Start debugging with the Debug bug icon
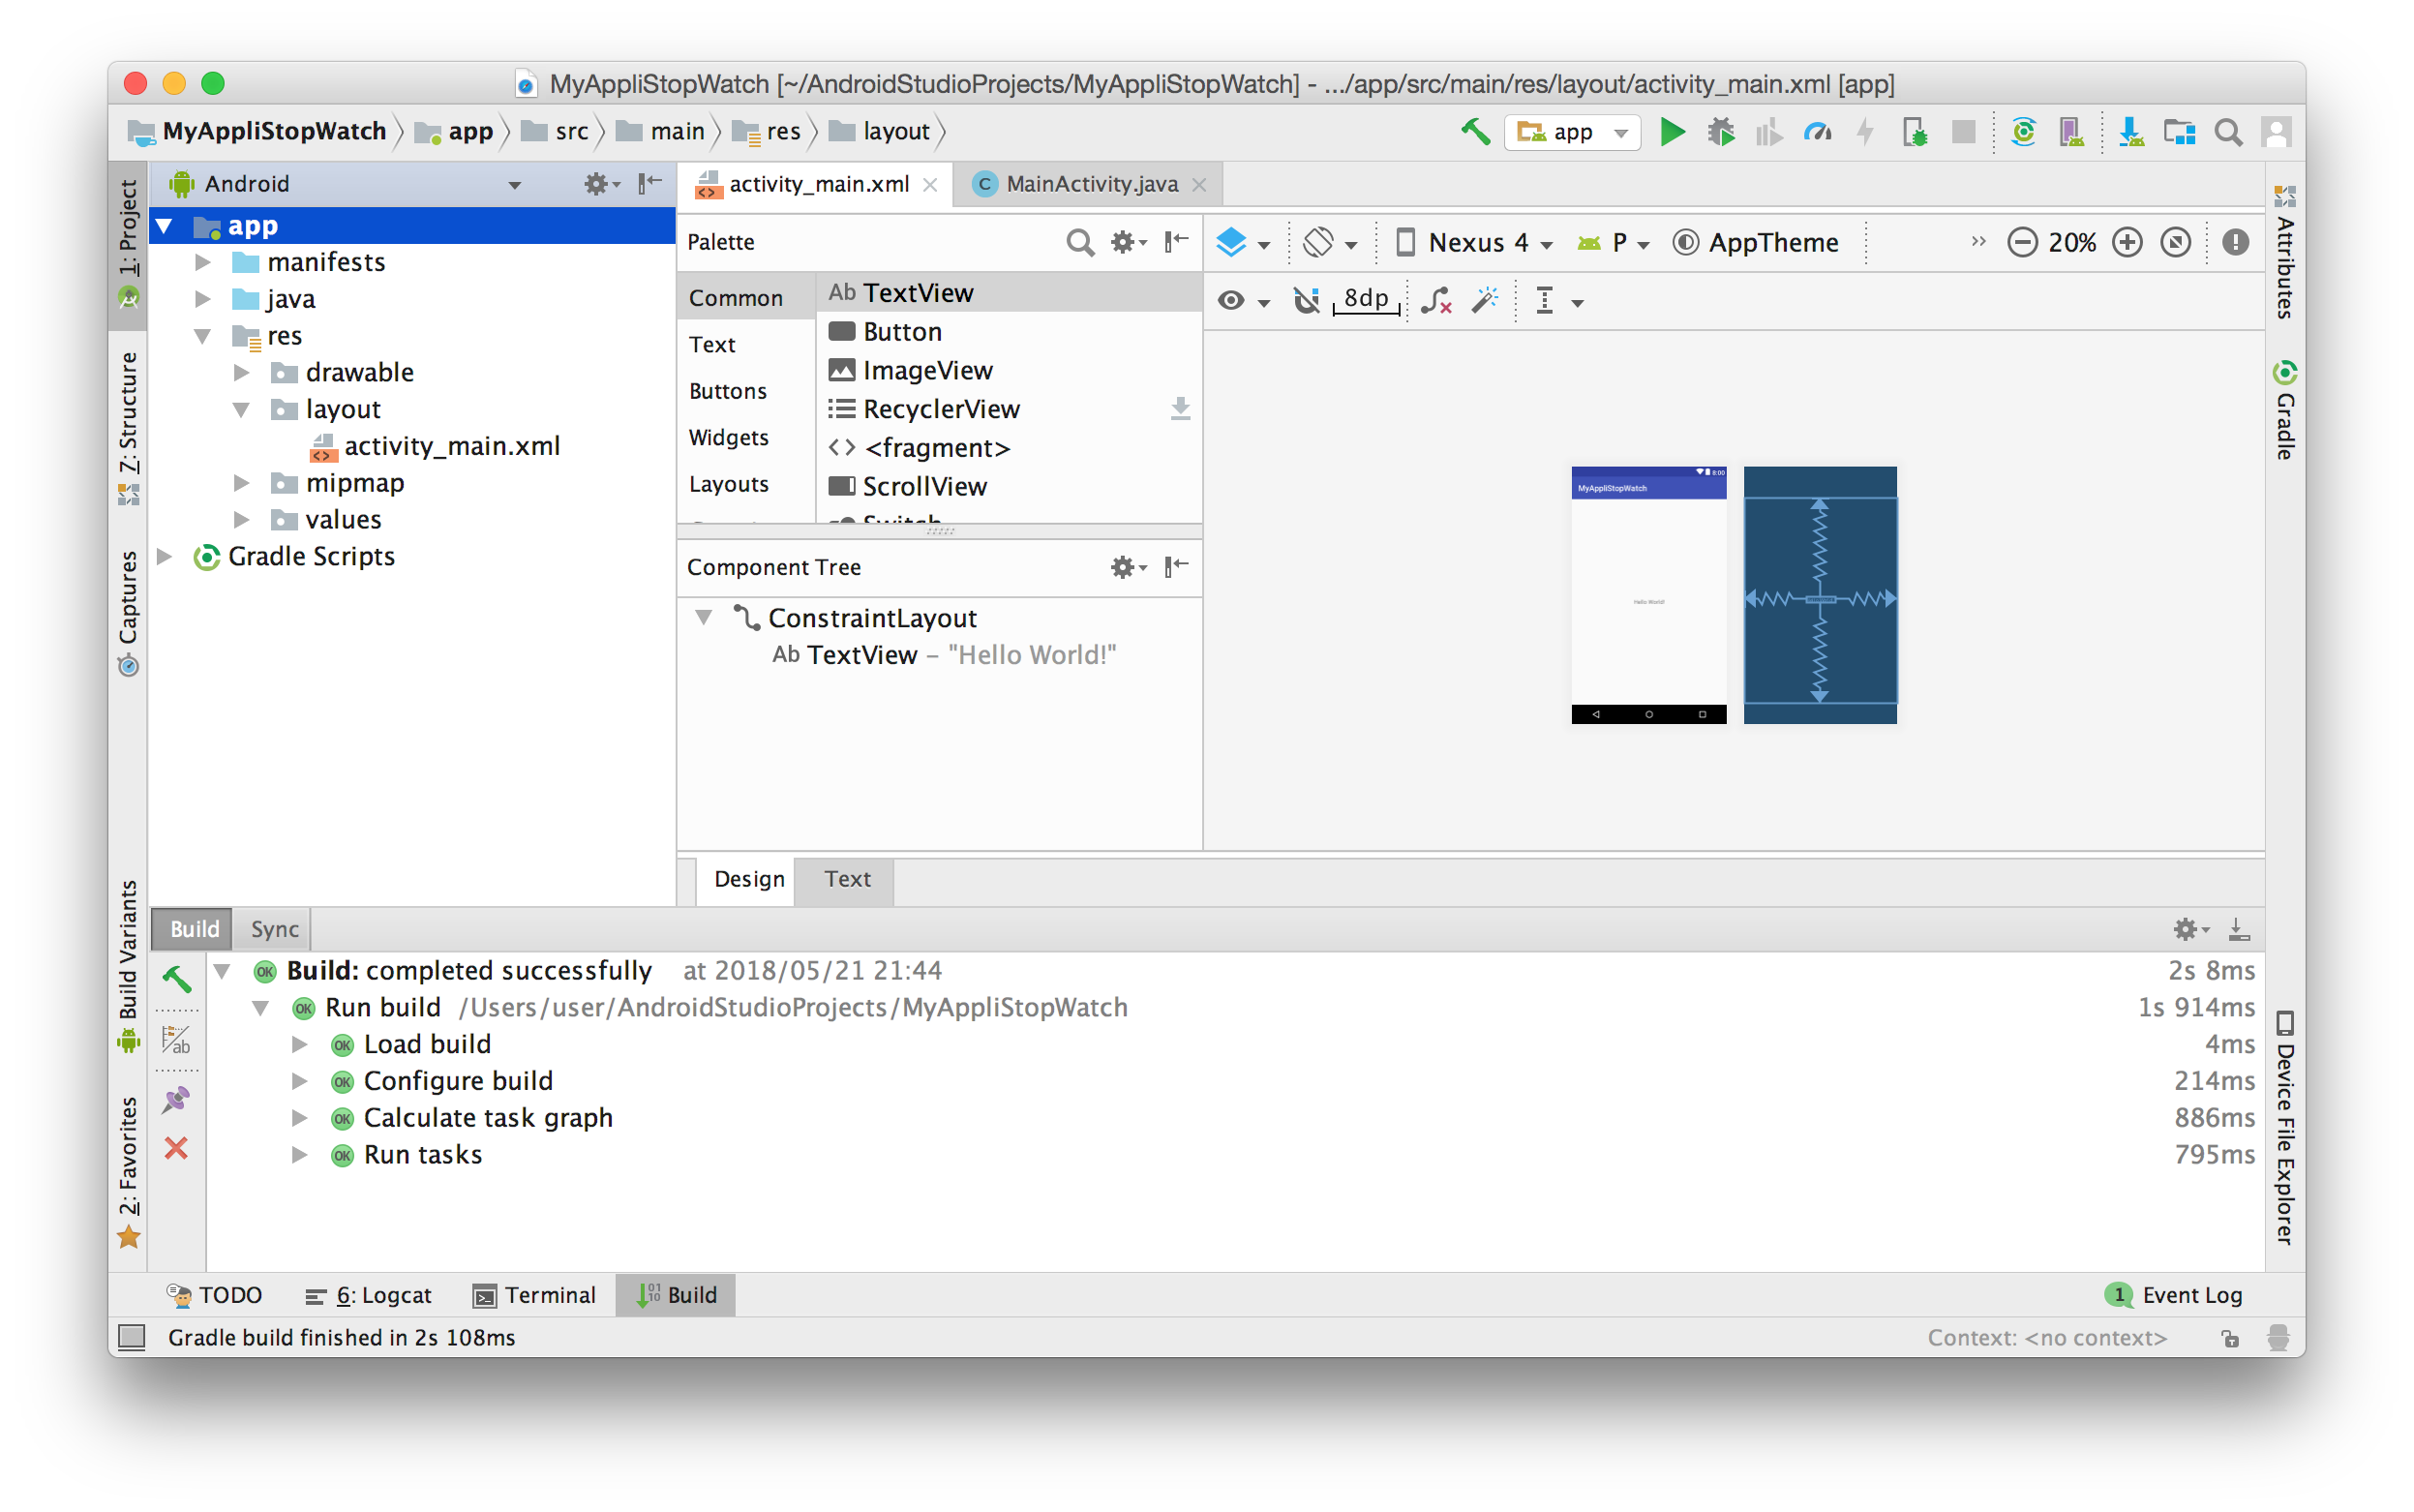This screenshot has height=1512, width=2414. point(1720,132)
